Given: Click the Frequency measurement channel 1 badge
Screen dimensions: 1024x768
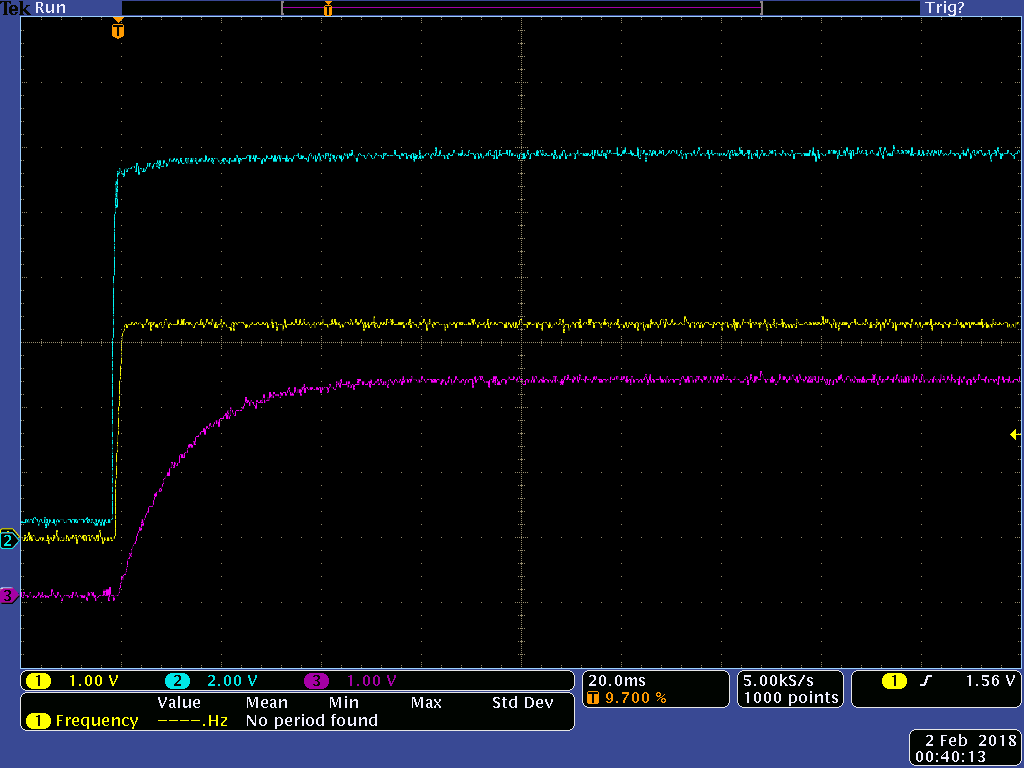Looking at the screenshot, I should [38, 721].
